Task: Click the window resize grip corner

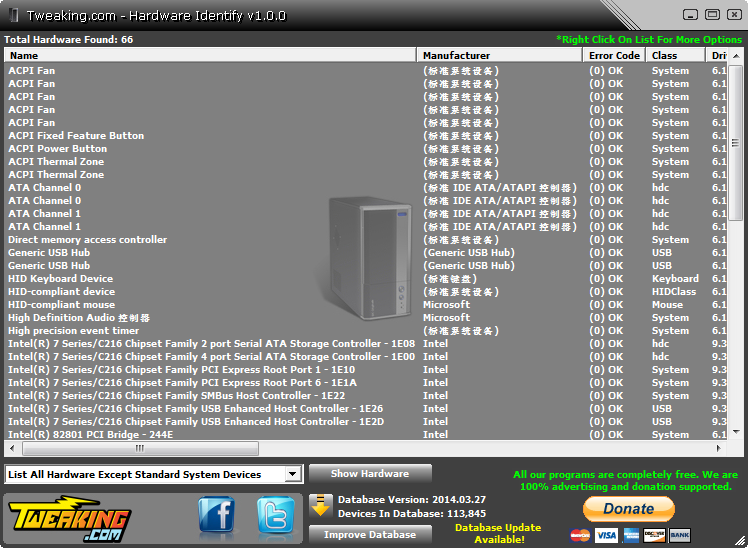Action: (740, 540)
